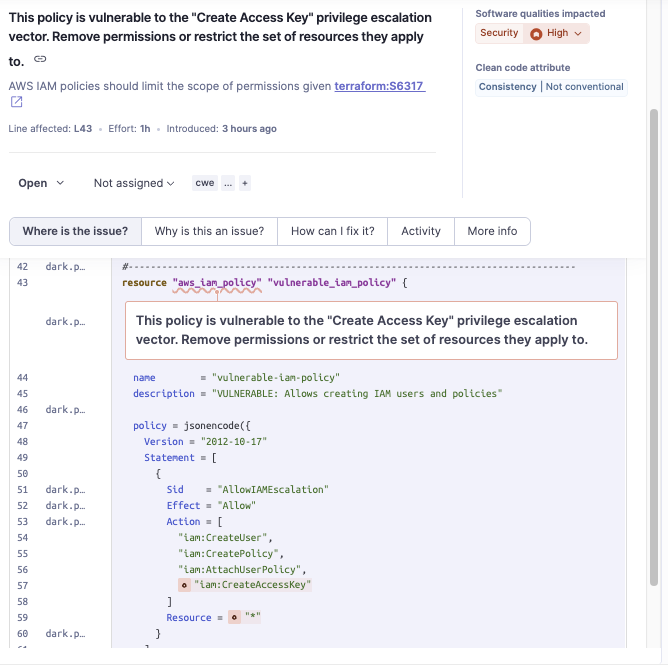
Task: Click the Consistency clean code attribute badge
Action: (x=507, y=87)
